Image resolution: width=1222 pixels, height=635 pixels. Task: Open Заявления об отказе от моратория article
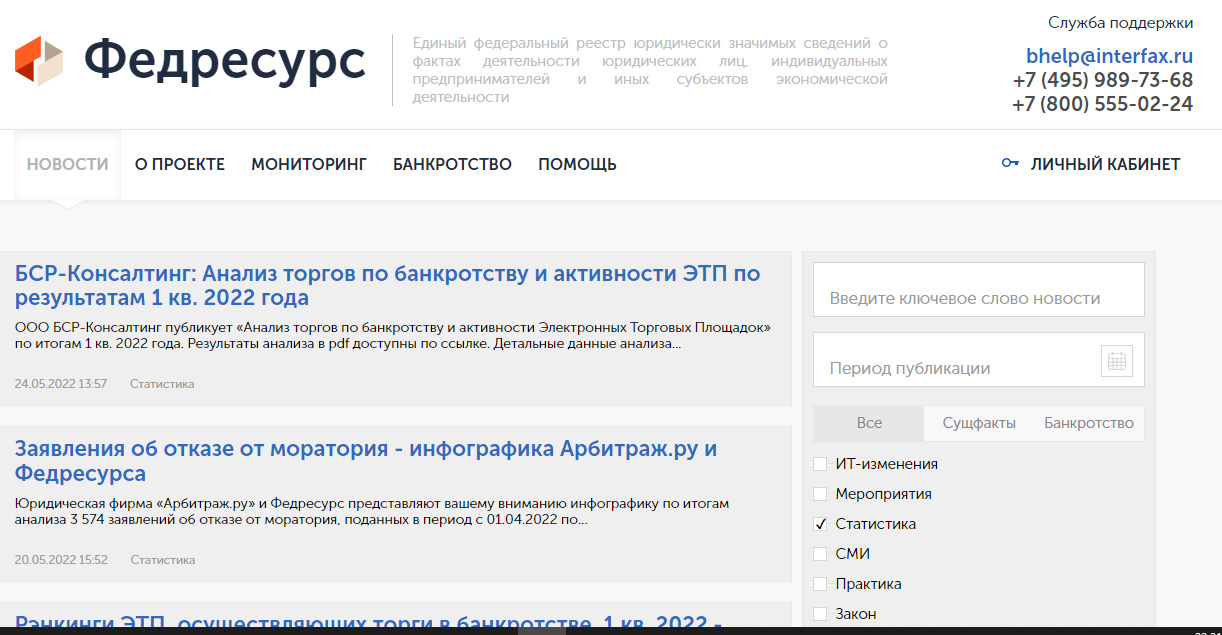tap(366, 461)
